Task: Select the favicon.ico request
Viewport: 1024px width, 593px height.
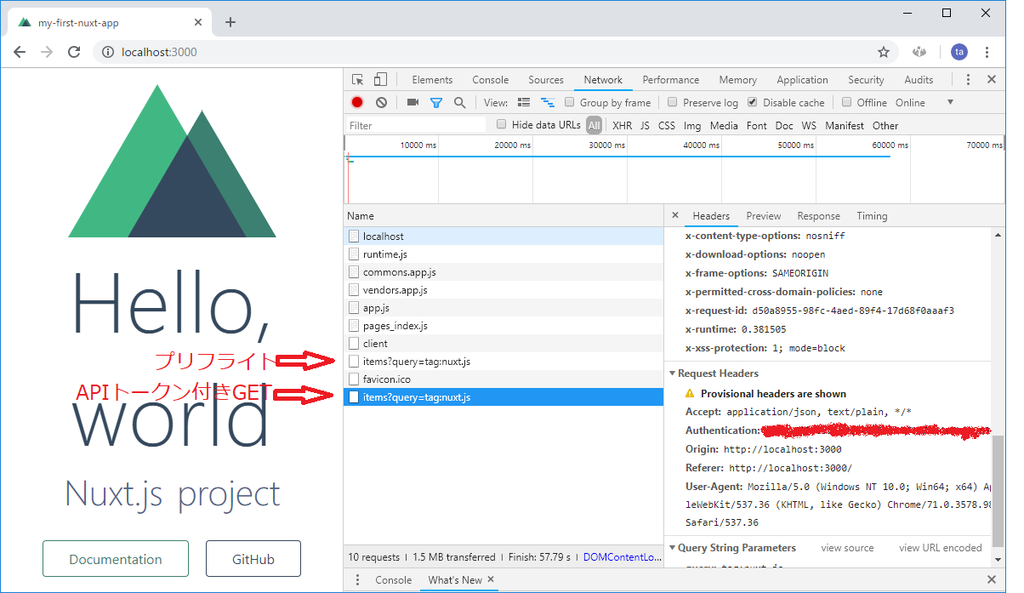Action: click(504, 379)
